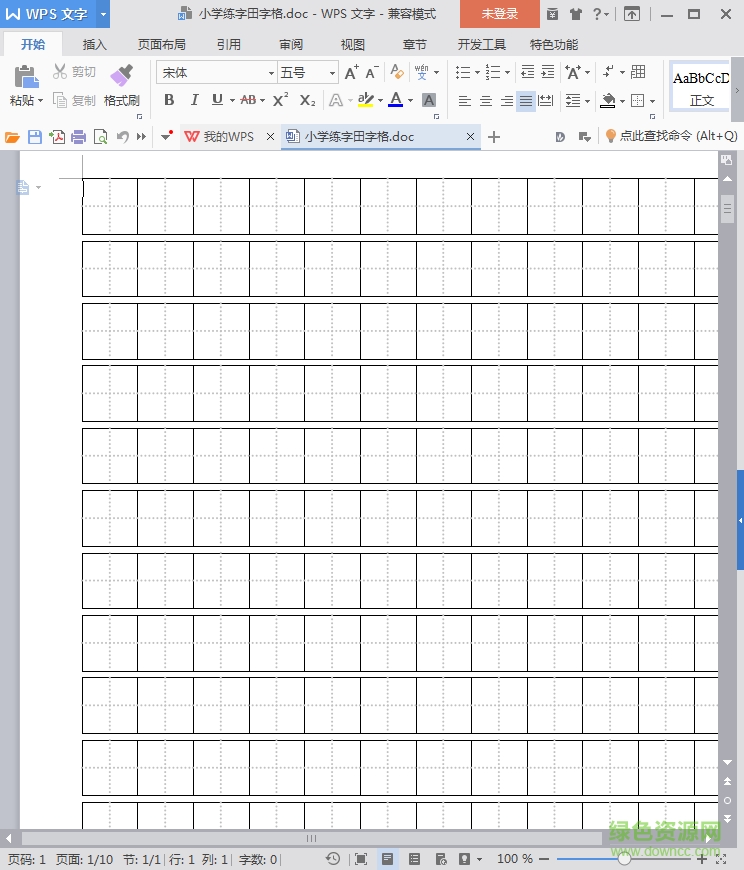Open the 页面布局 (Page Layout) tab

coord(162,45)
